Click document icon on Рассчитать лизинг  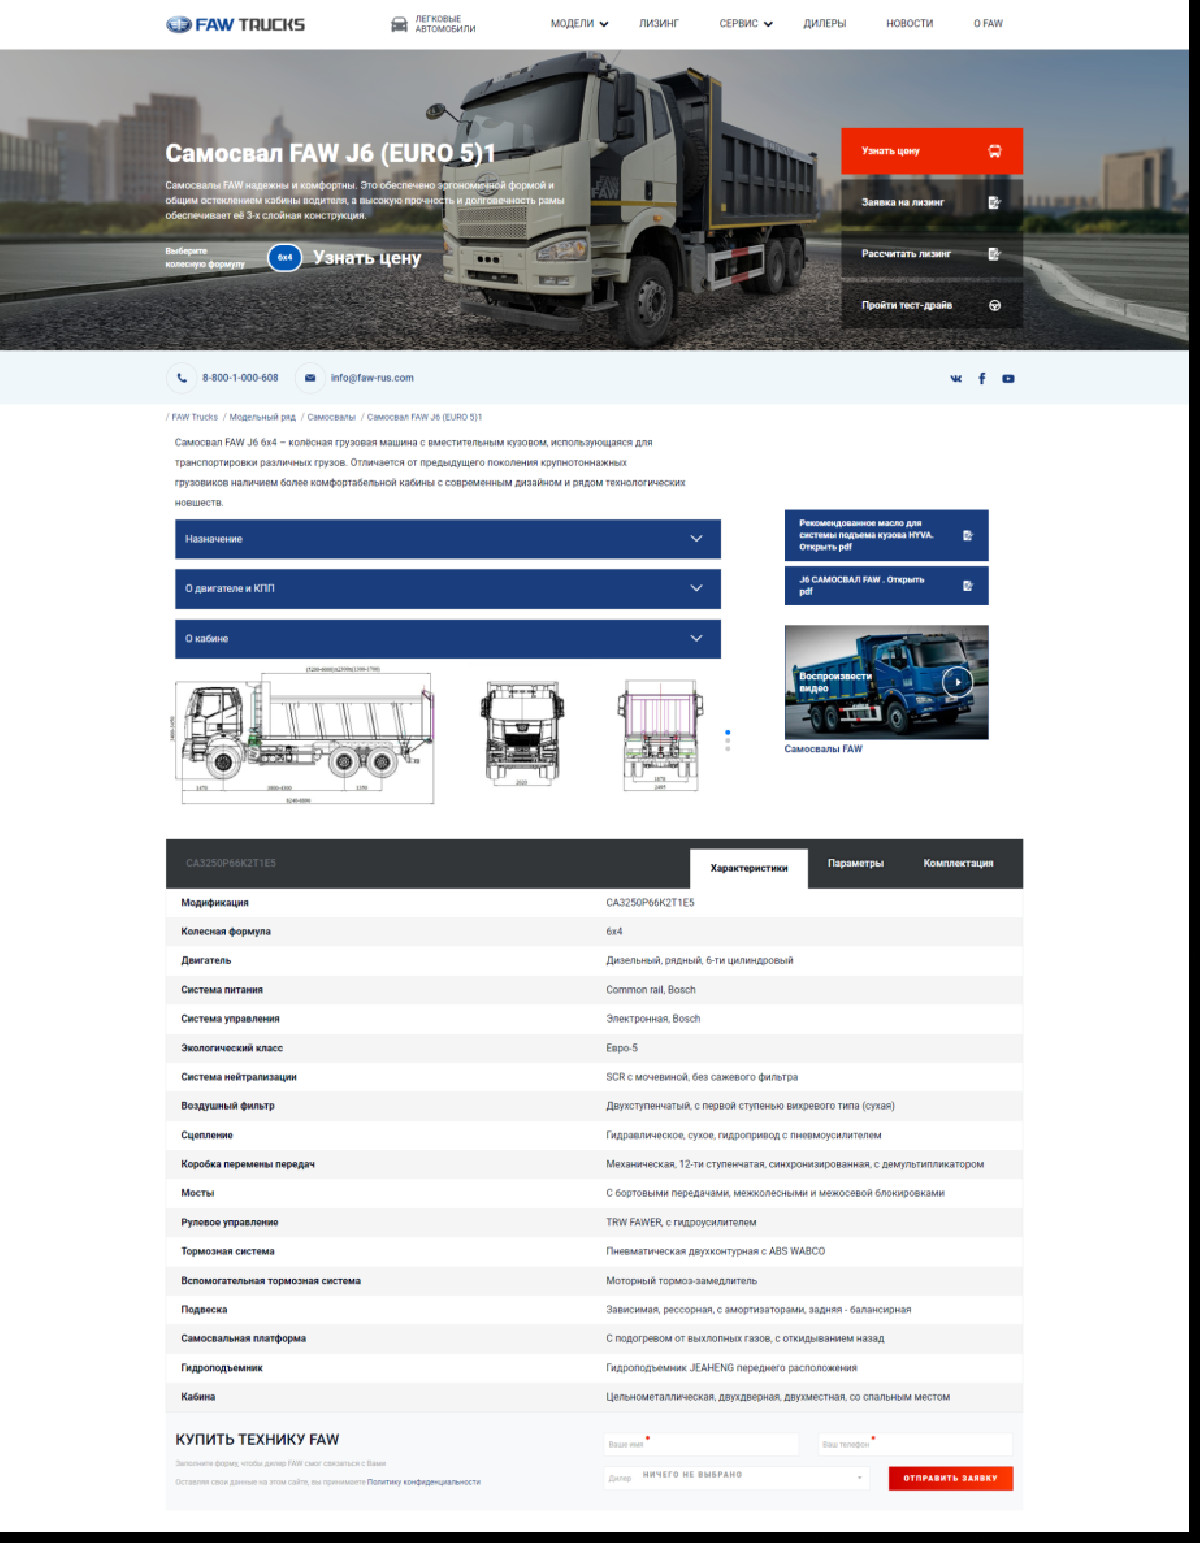994,254
